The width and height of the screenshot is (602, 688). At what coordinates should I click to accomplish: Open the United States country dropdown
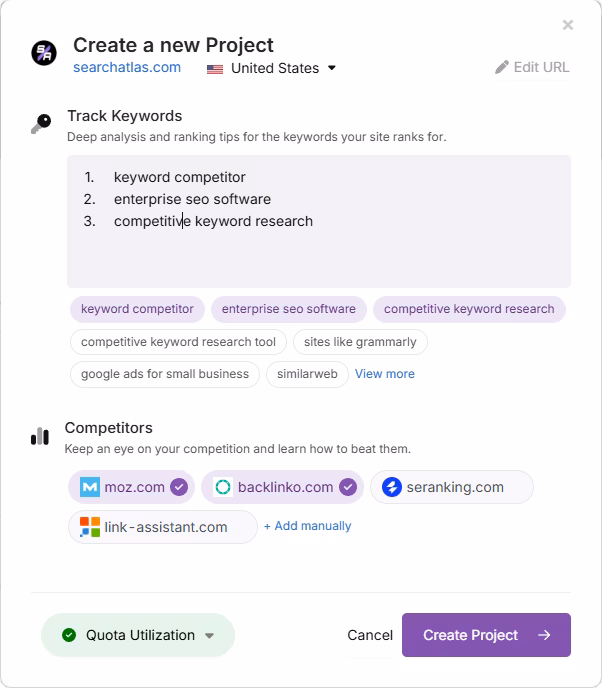tap(272, 68)
